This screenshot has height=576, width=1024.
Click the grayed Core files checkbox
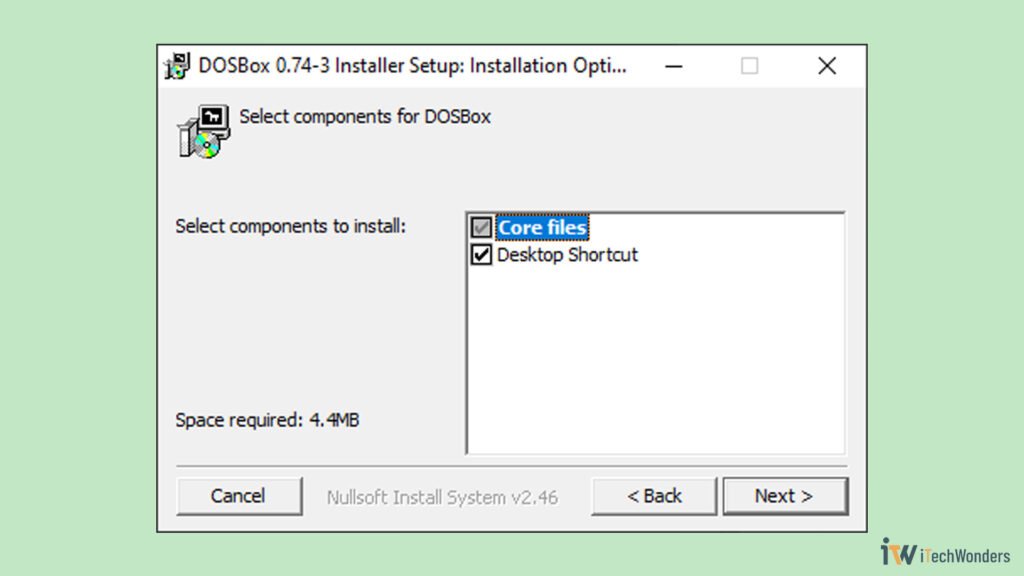click(x=482, y=228)
